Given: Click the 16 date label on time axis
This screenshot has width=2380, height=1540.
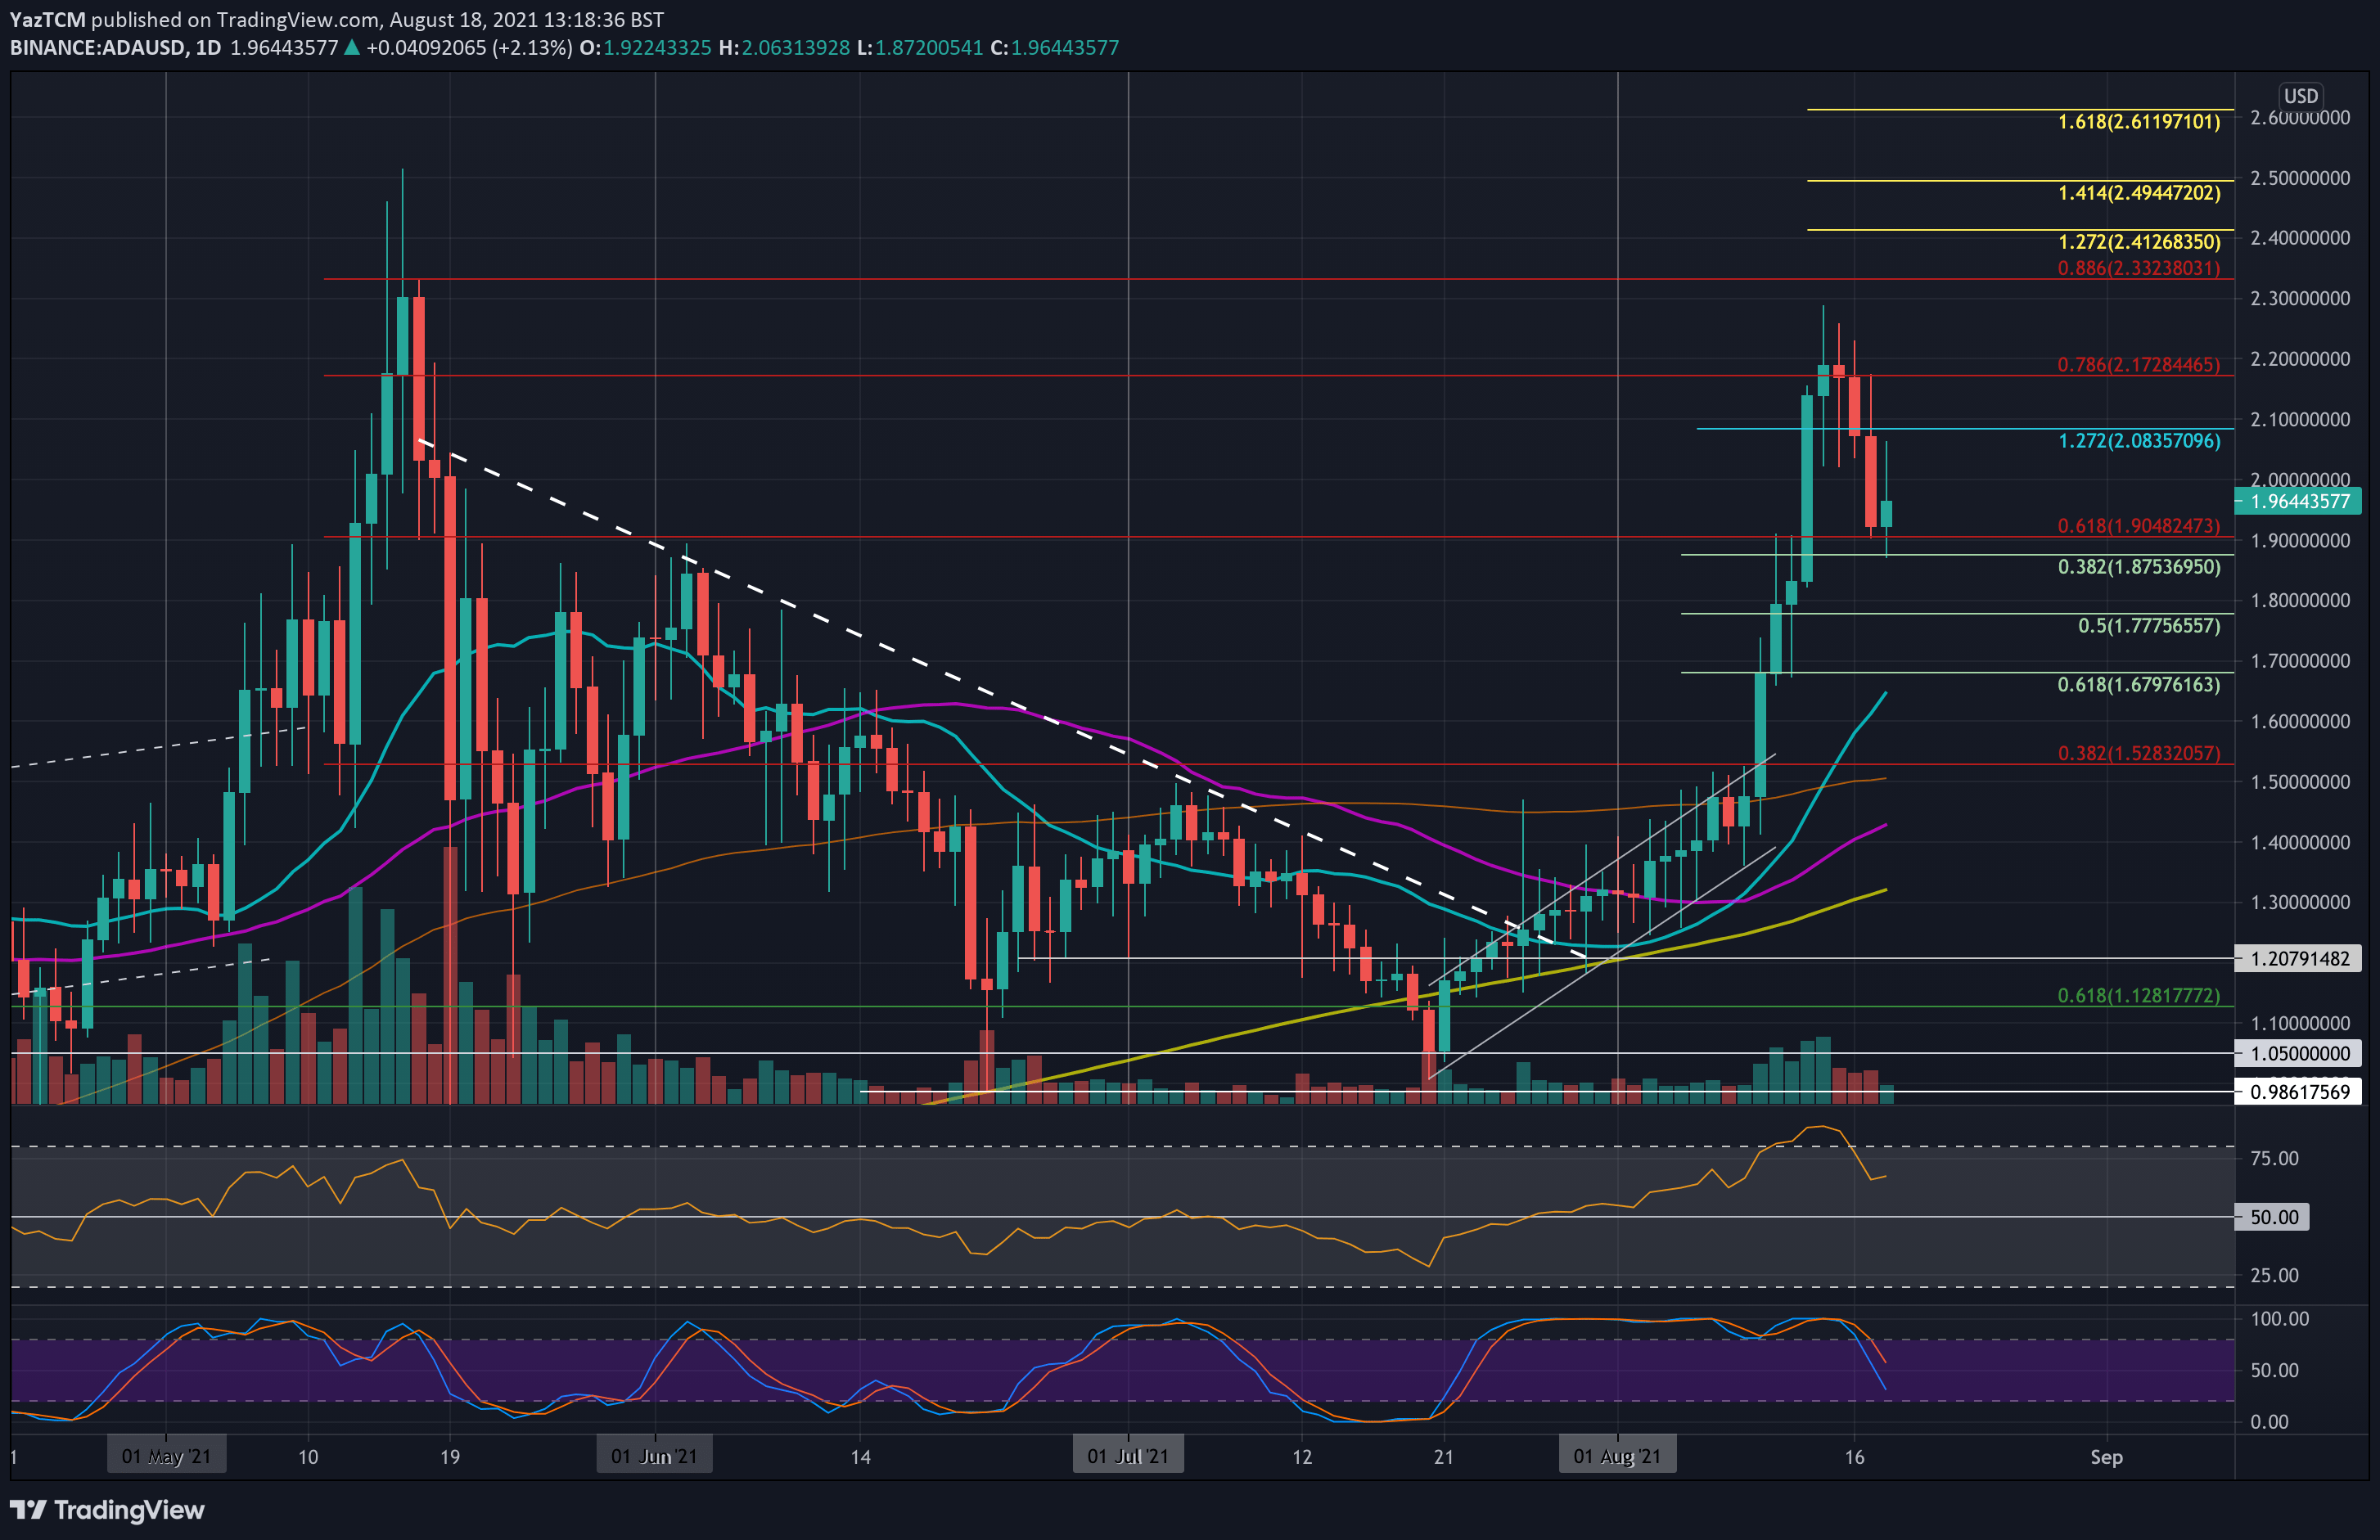Looking at the screenshot, I should point(1854,1457).
